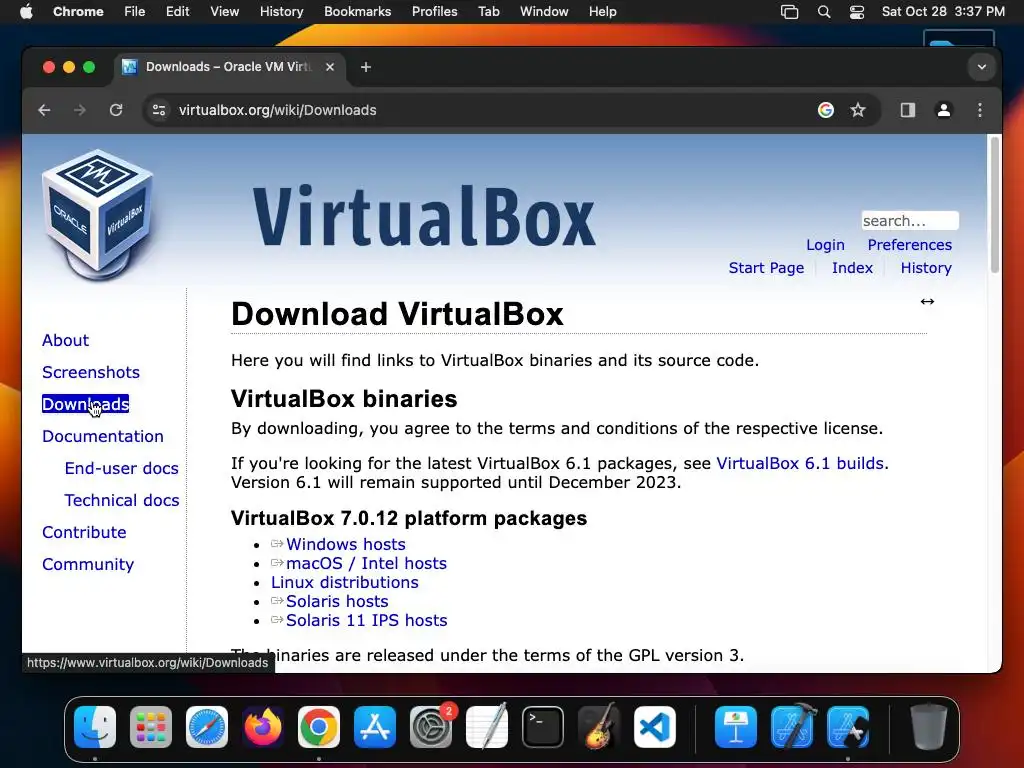Open the File menu
The image size is (1024, 768).
click(135, 12)
